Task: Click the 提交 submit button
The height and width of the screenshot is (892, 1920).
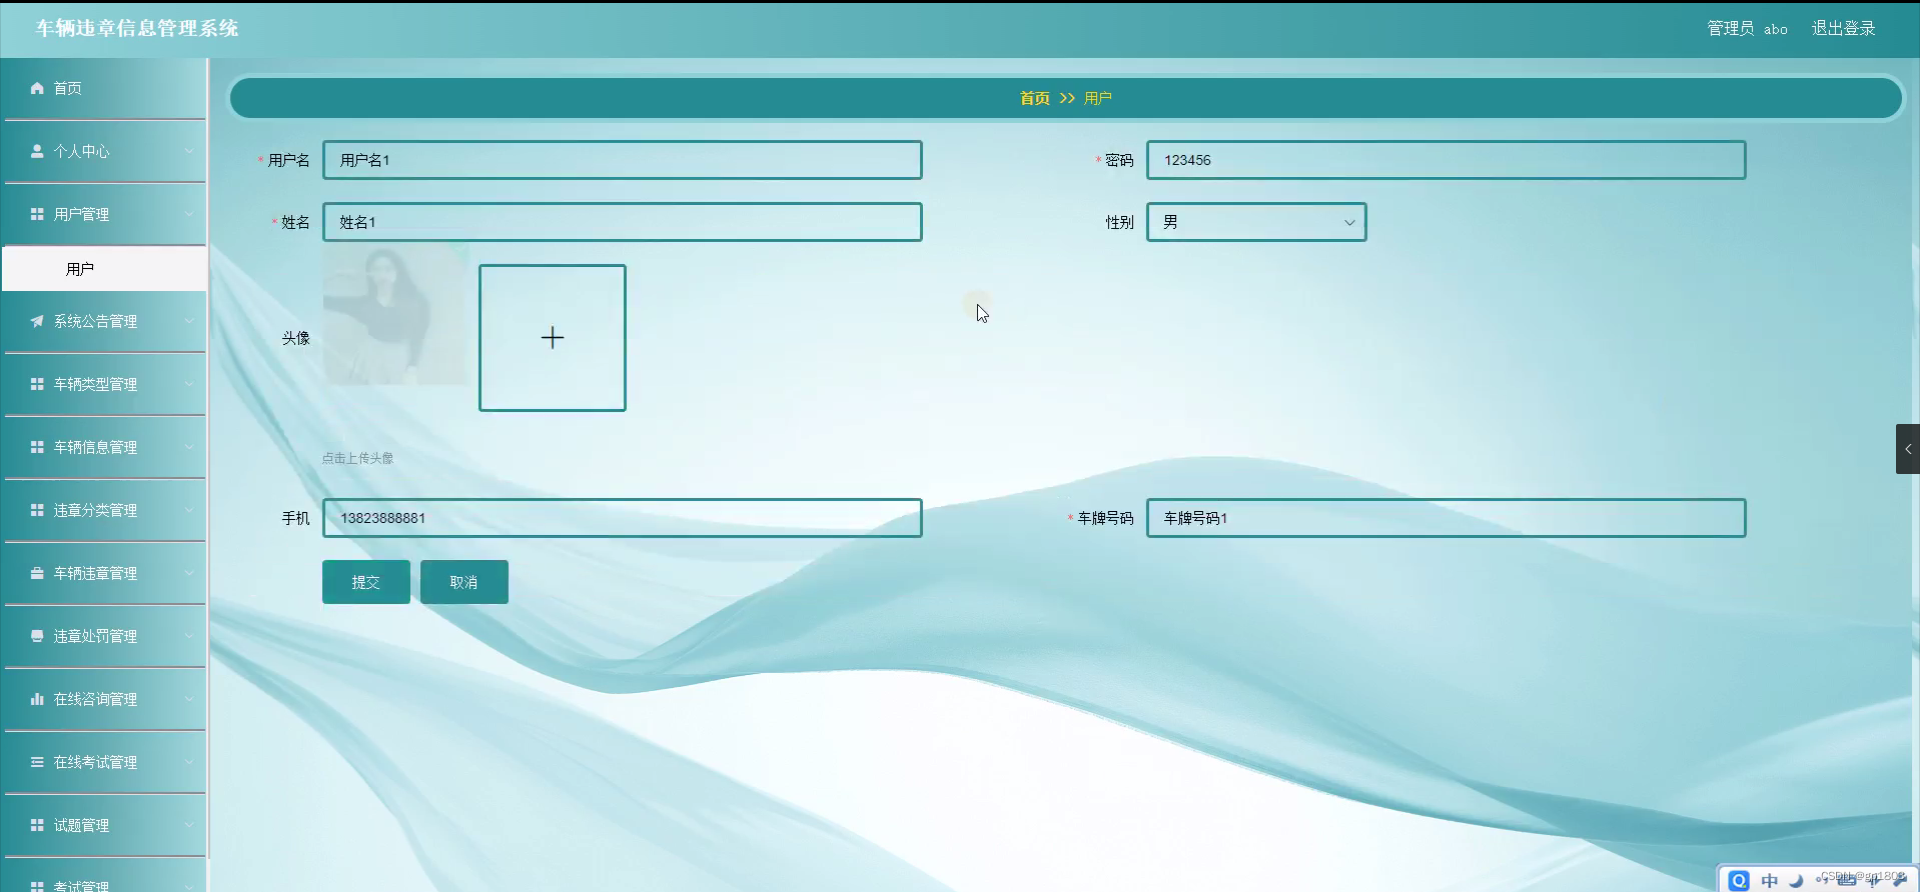Action: (x=366, y=582)
